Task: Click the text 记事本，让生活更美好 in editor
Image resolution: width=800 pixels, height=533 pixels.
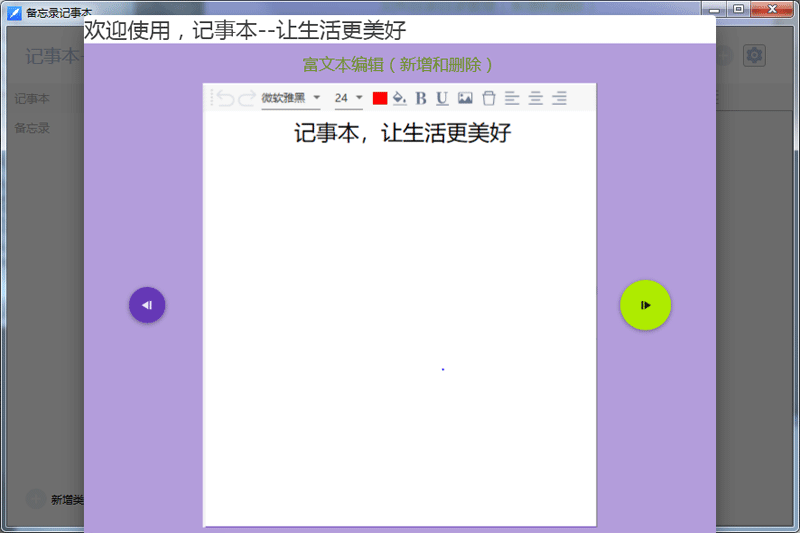Action: [x=403, y=133]
